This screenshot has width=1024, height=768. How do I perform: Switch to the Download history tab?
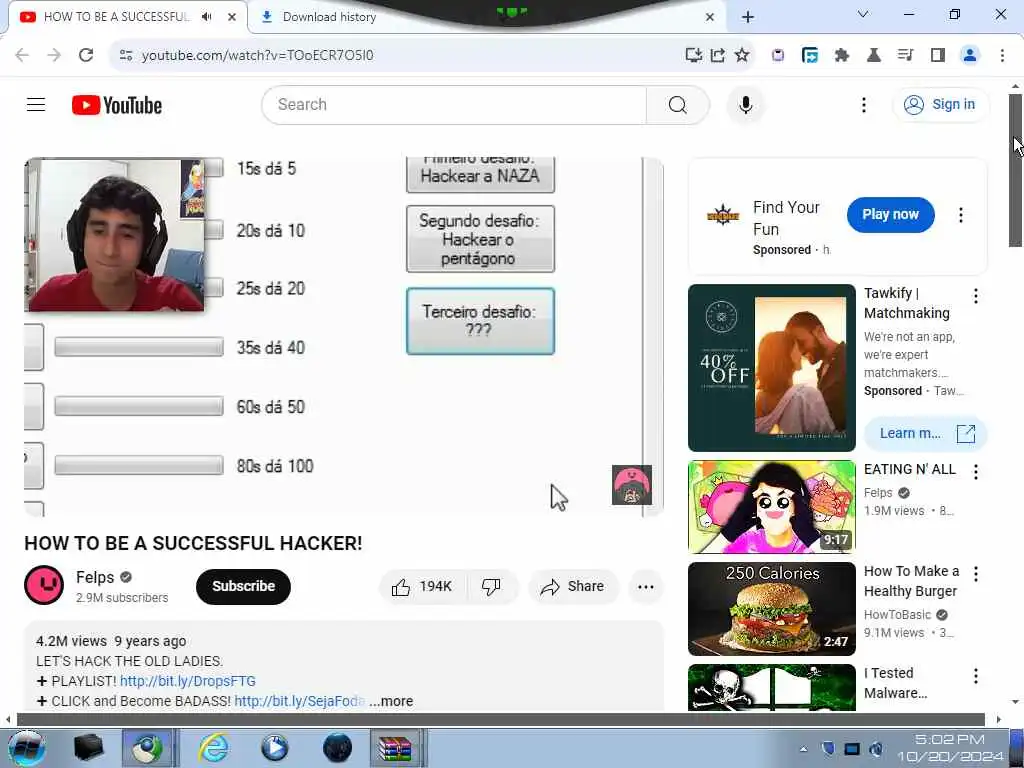tap(329, 17)
